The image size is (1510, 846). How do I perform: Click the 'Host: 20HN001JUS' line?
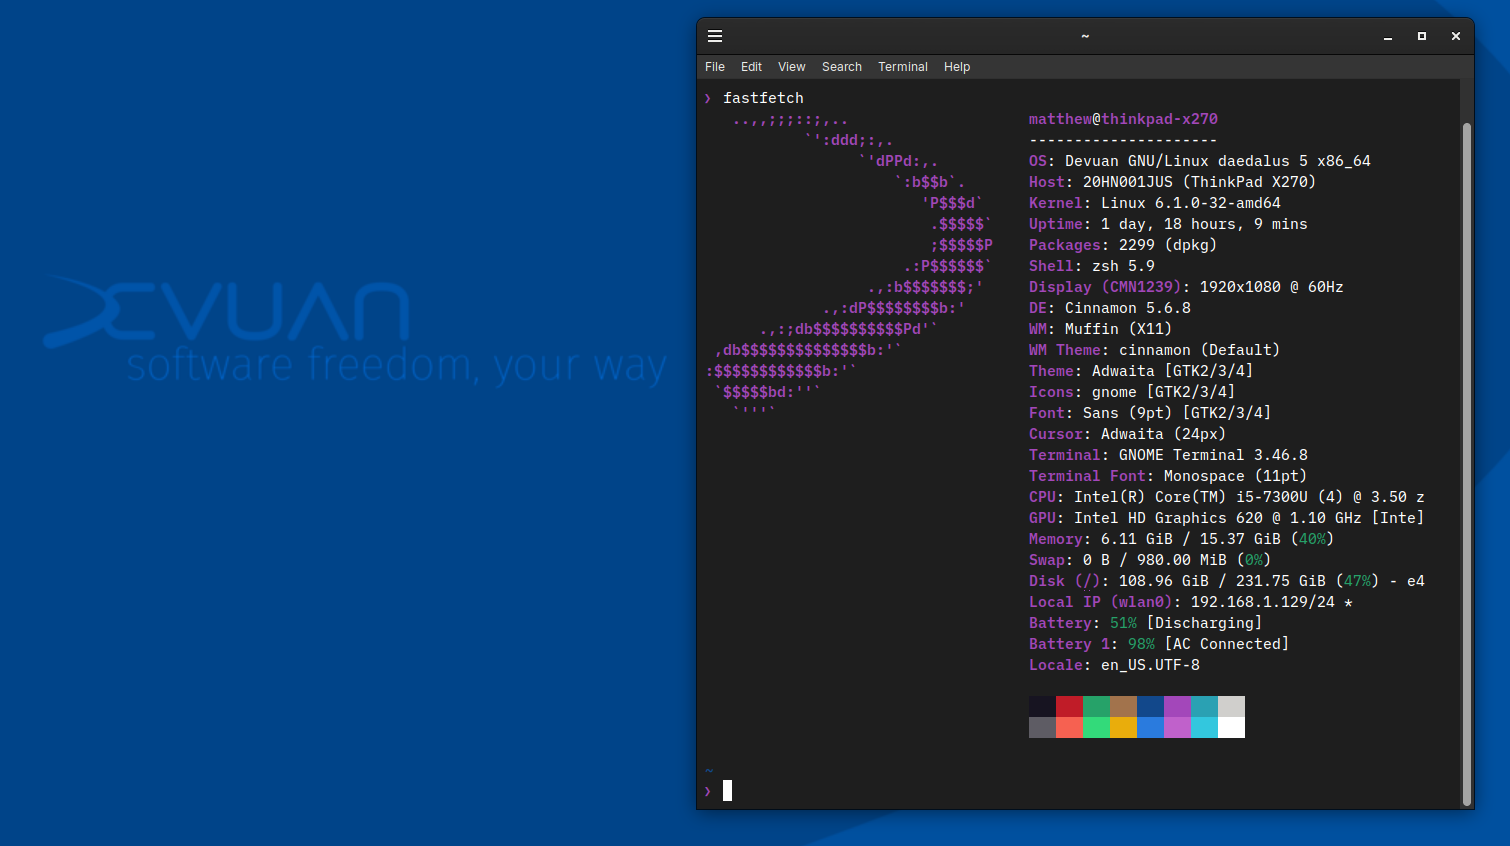(x=1172, y=182)
